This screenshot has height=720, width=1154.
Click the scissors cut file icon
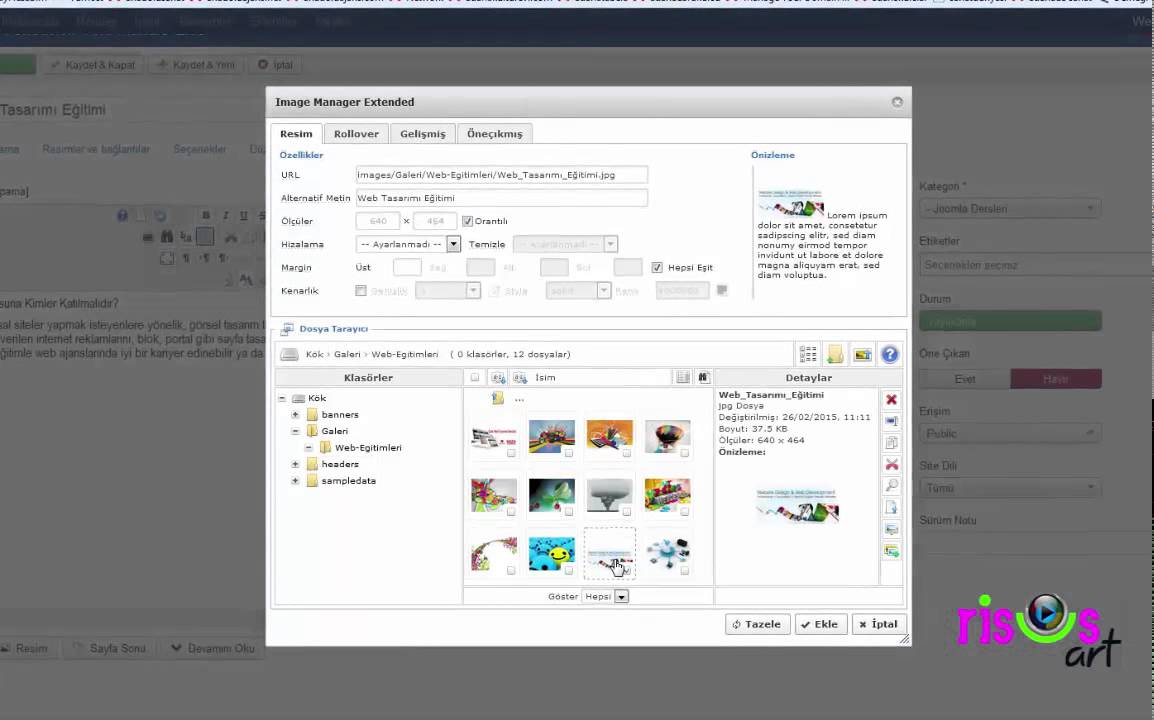(x=891, y=465)
